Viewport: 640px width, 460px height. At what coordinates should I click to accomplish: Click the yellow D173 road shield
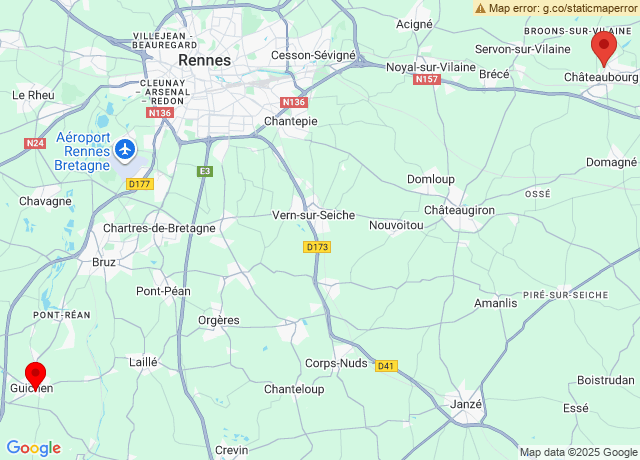tap(317, 247)
